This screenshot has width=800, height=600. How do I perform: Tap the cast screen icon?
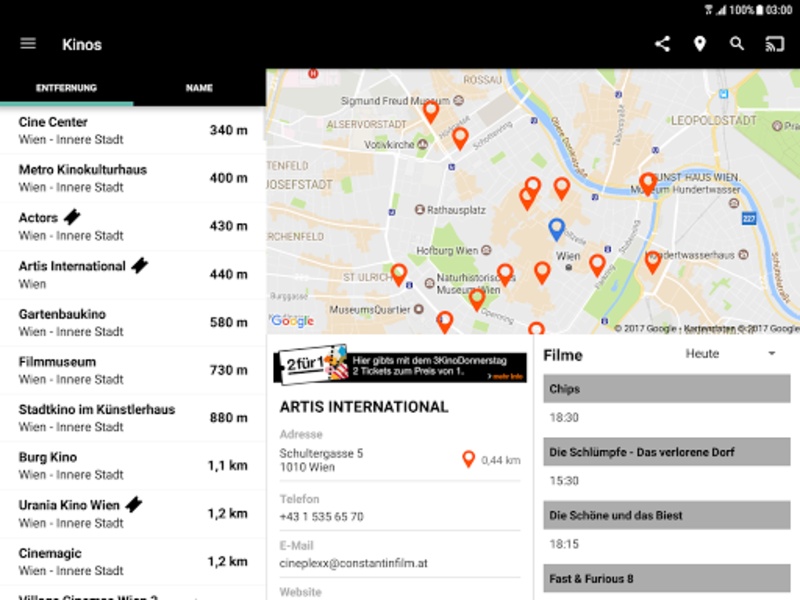(774, 44)
